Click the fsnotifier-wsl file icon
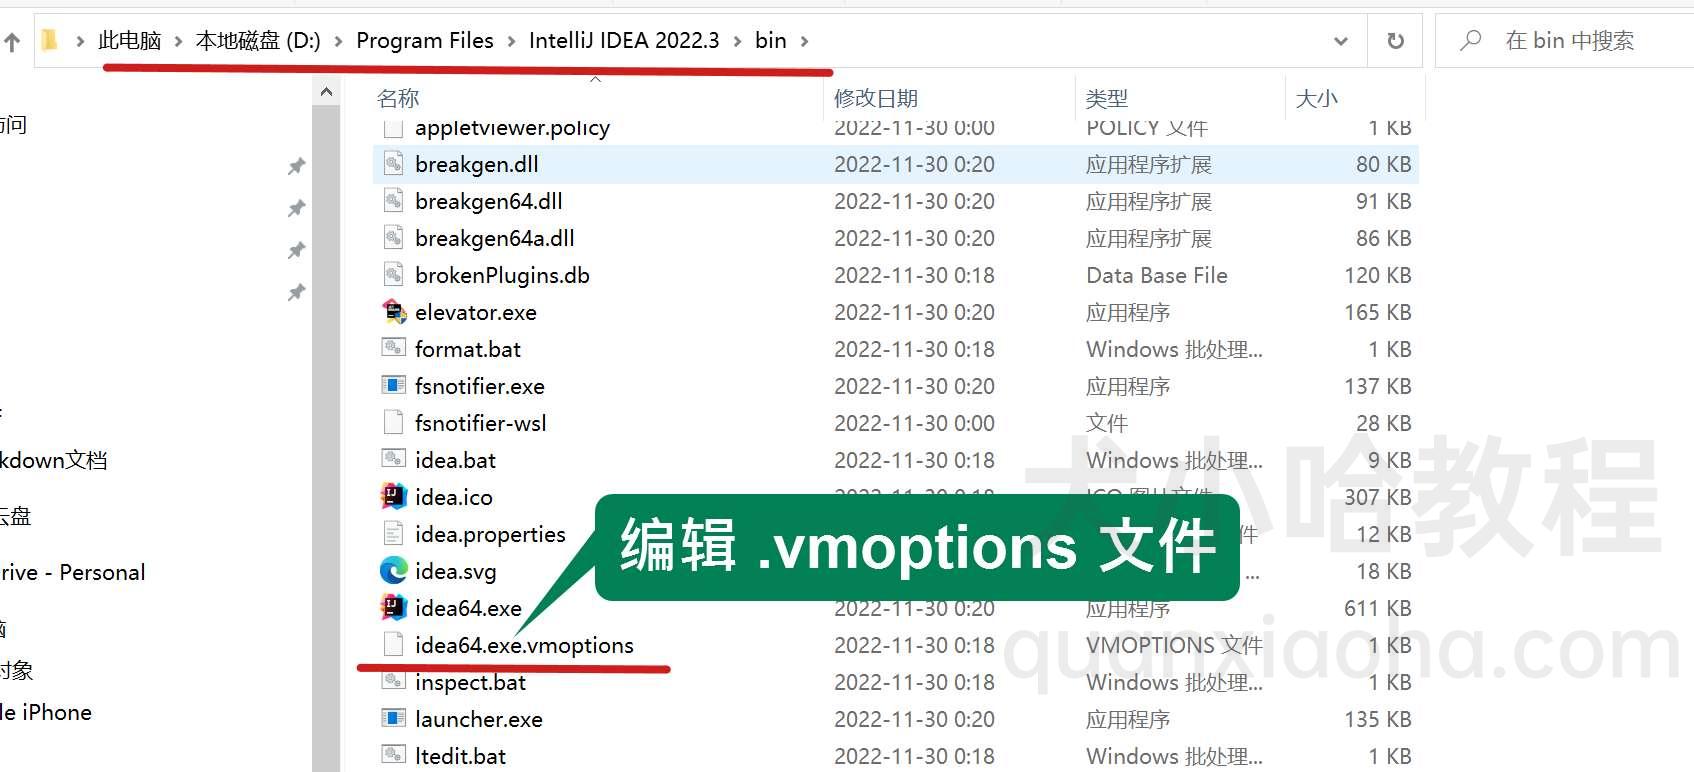The image size is (1694, 772). (x=394, y=423)
